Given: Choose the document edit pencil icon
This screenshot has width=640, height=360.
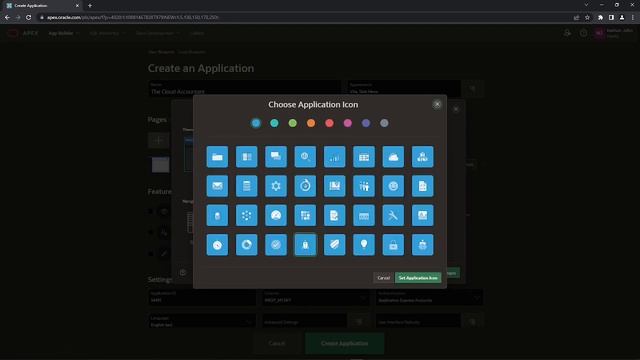Looking at the screenshot, I should pyautogui.click(x=335, y=216).
